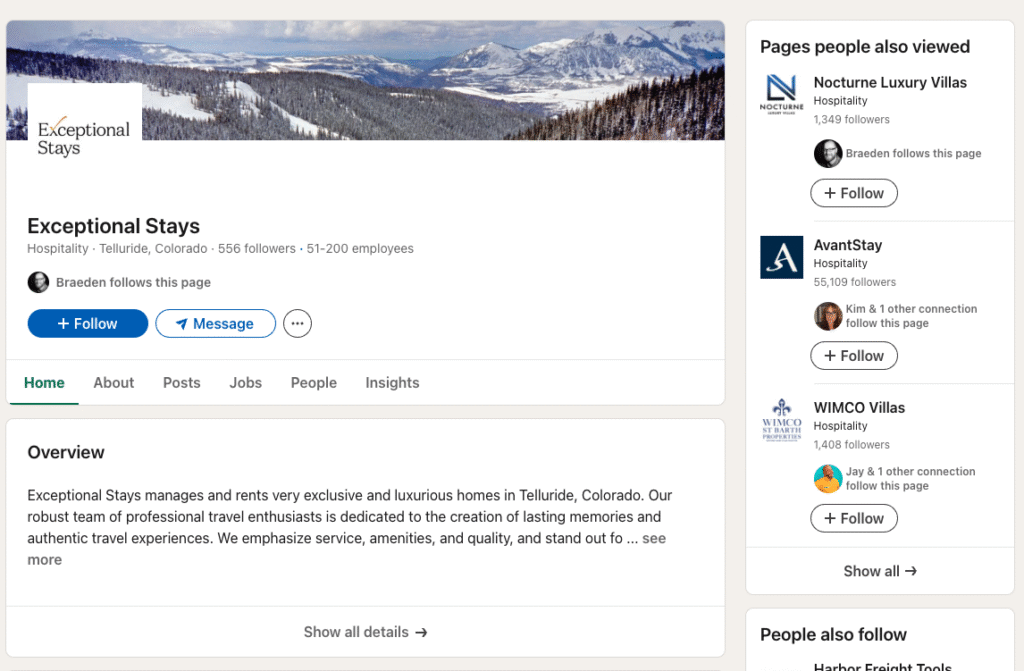Switch to the About tab

pyautogui.click(x=113, y=383)
